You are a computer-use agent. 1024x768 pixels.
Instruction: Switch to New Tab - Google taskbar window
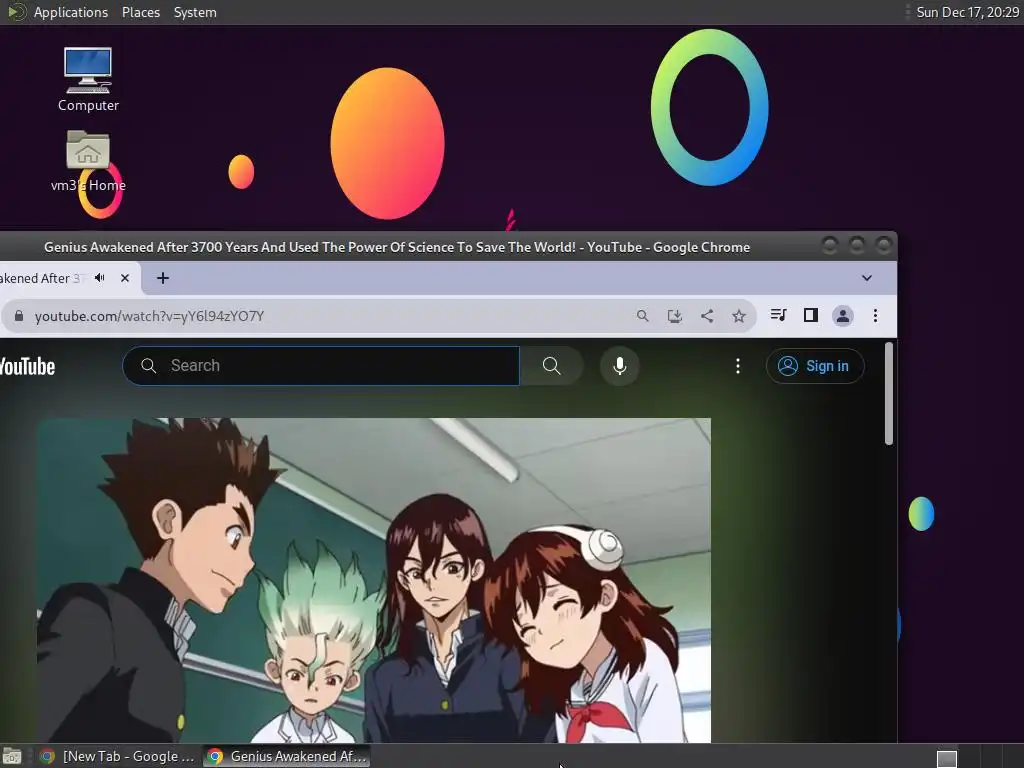coord(117,756)
